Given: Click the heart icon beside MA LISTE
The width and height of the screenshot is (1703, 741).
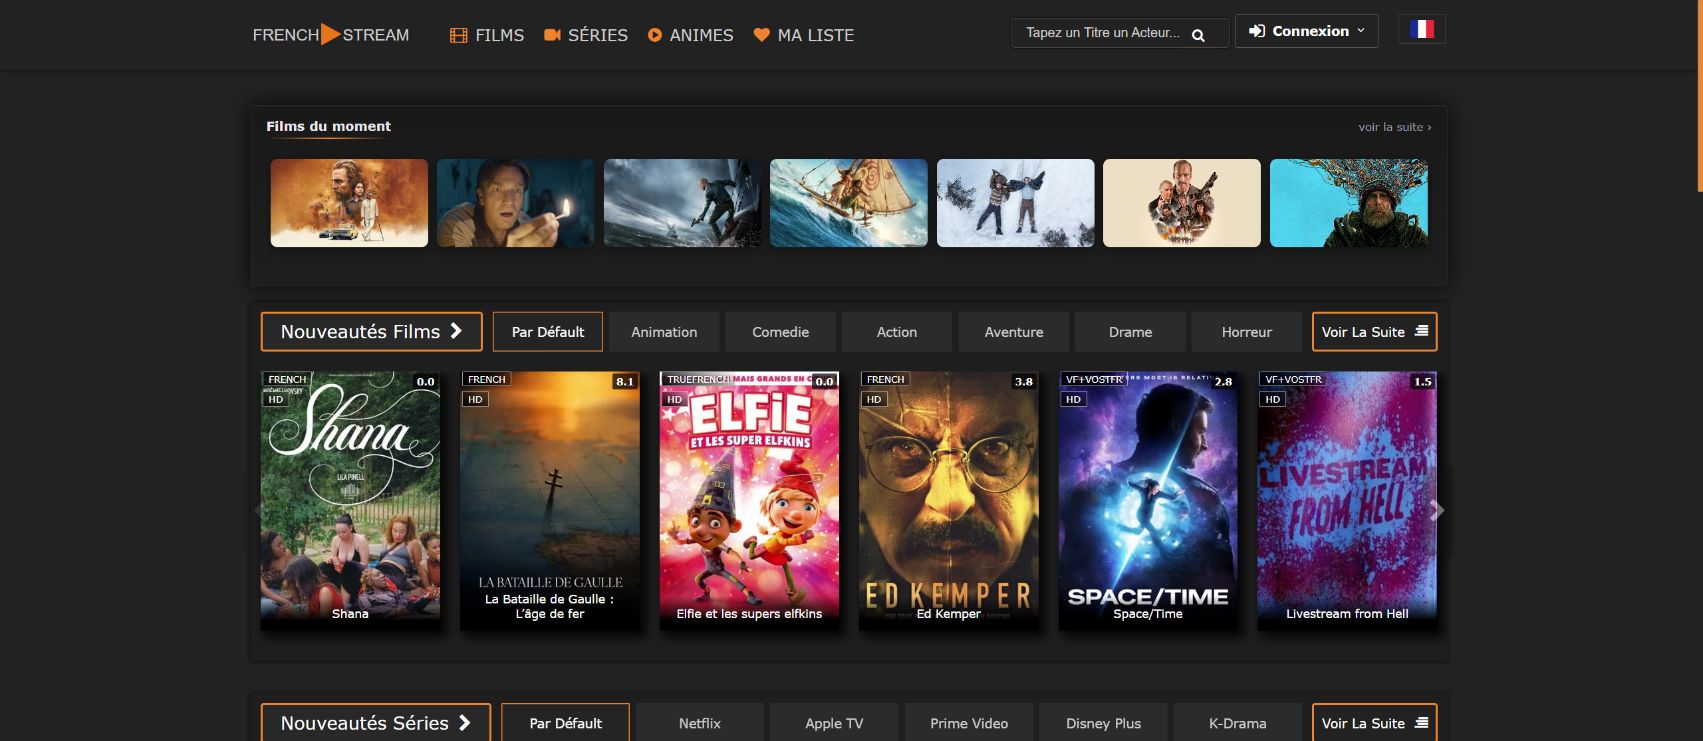Looking at the screenshot, I should tap(762, 35).
